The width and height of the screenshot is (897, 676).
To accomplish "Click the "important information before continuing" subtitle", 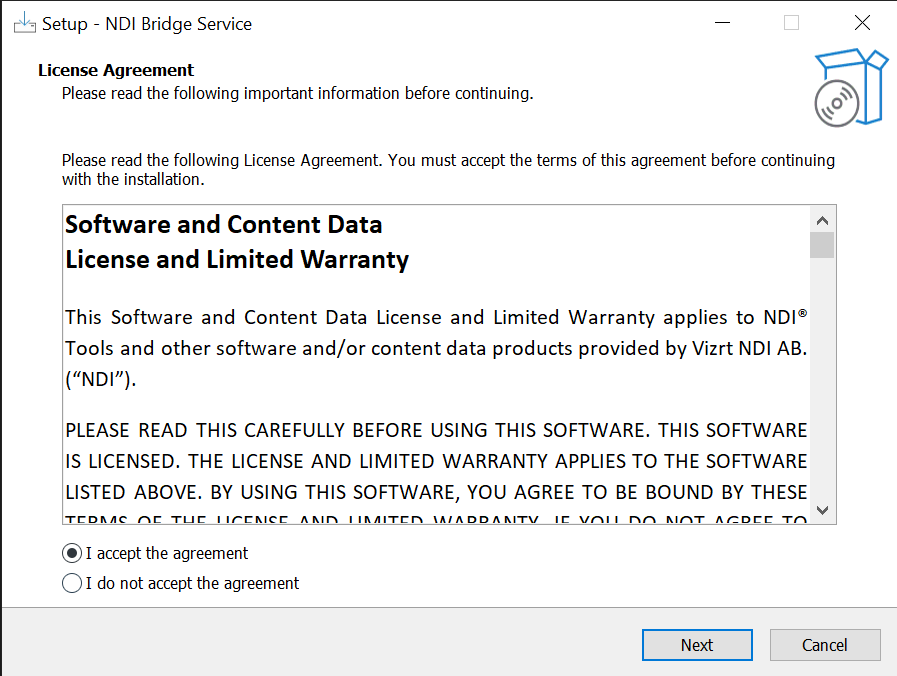I will pyautogui.click(x=297, y=94).
